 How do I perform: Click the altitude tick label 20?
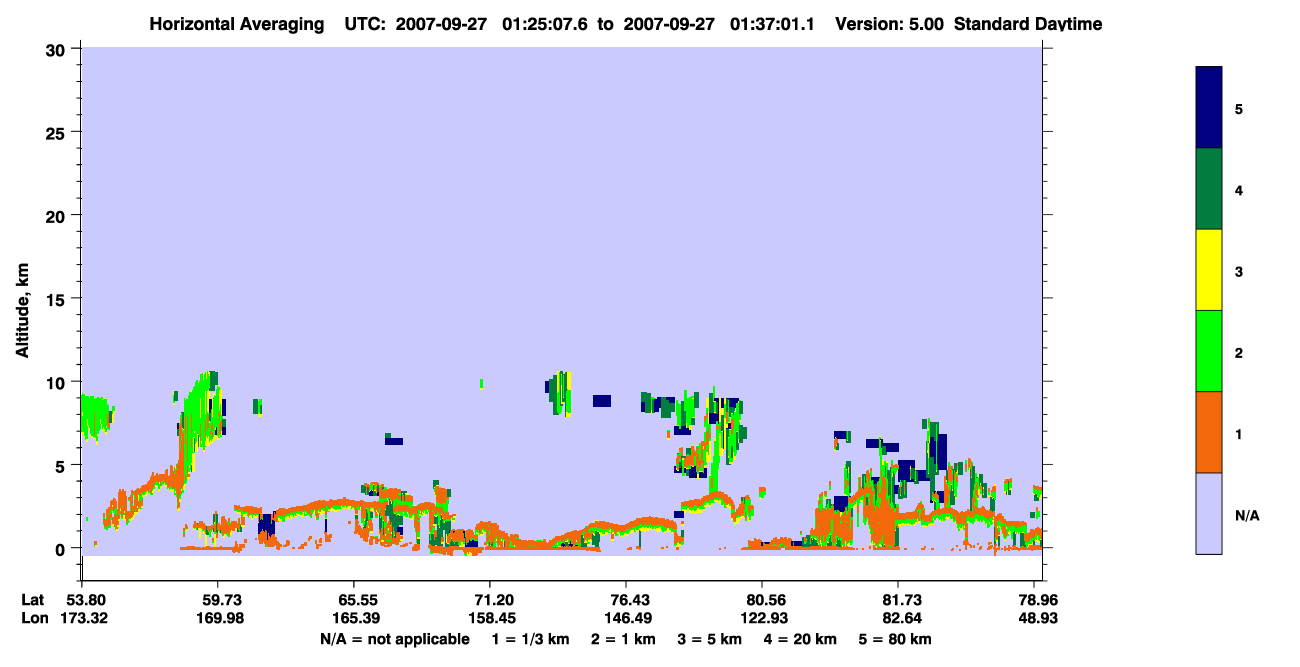click(58, 215)
